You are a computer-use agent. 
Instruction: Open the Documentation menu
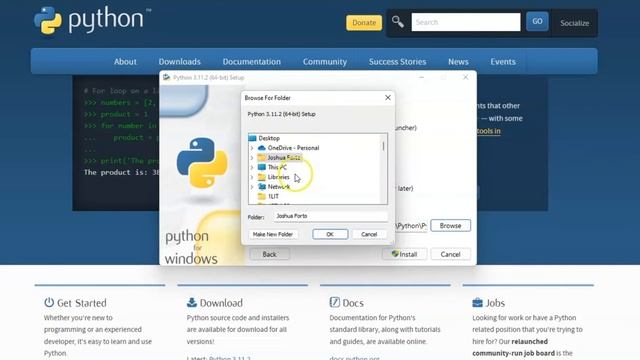[x=251, y=62]
